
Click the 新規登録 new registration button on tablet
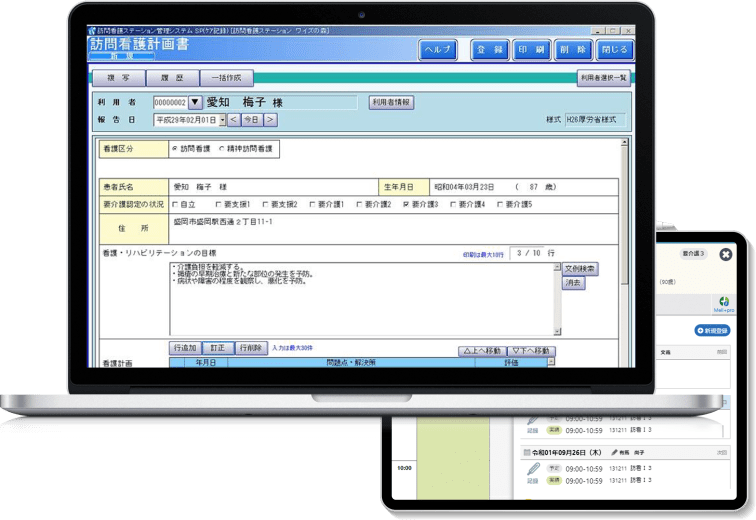(712, 331)
